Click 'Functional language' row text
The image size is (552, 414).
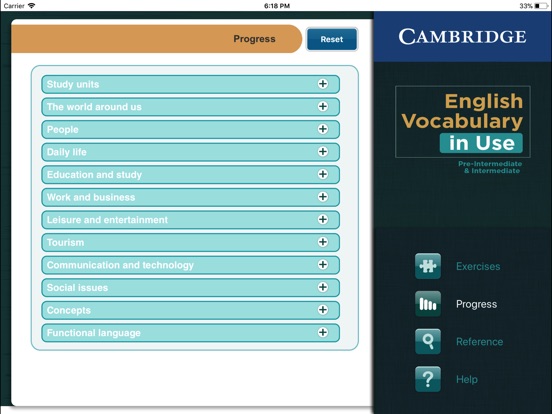94,333
